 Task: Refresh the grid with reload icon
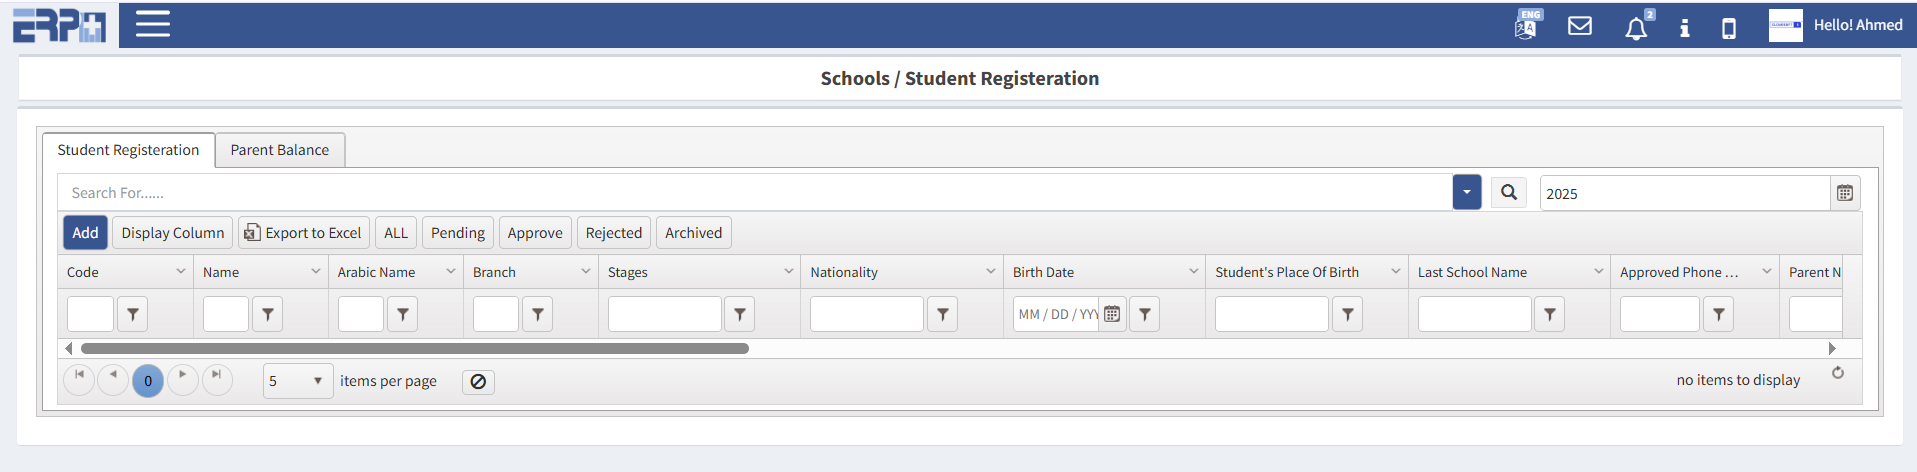[x=1838, y=373]
